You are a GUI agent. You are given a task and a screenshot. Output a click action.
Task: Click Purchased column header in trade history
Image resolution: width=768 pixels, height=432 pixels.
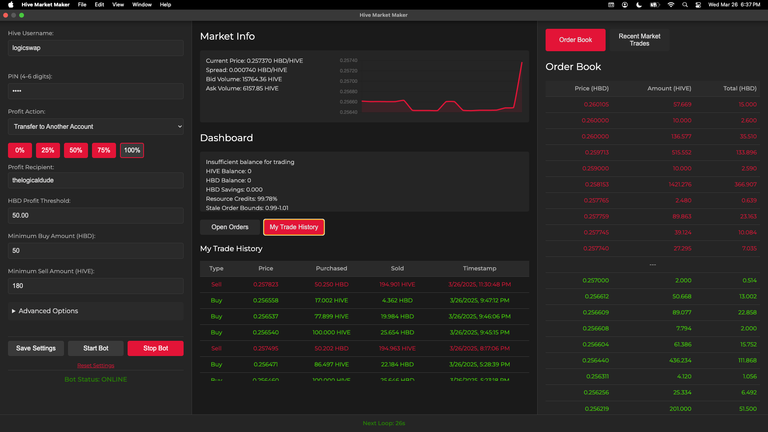tap(331, 268)
